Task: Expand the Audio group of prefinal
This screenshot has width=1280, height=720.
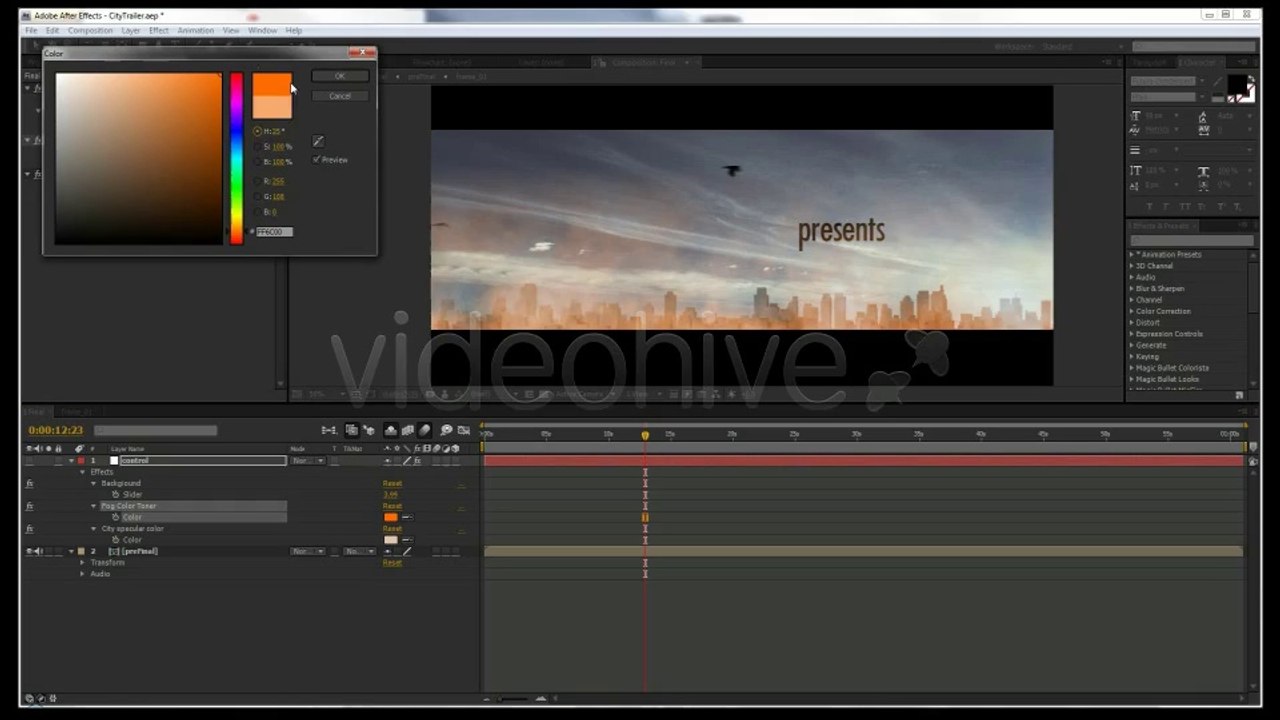Action: (x=83, y=574)
